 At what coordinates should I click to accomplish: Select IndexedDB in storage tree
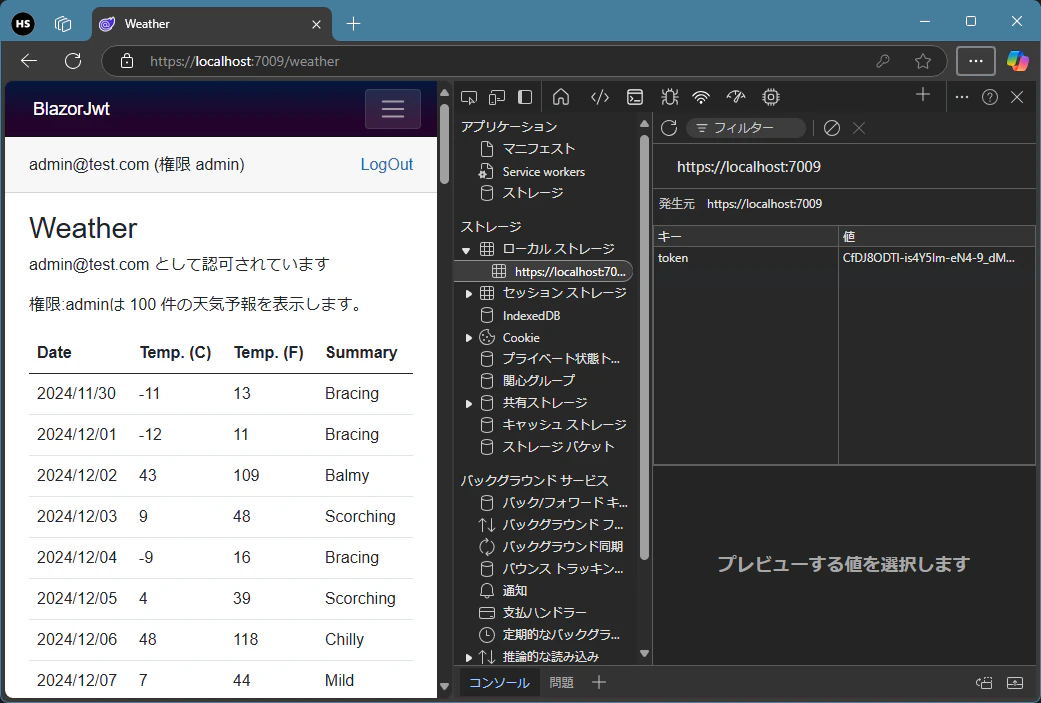[531, 316]
